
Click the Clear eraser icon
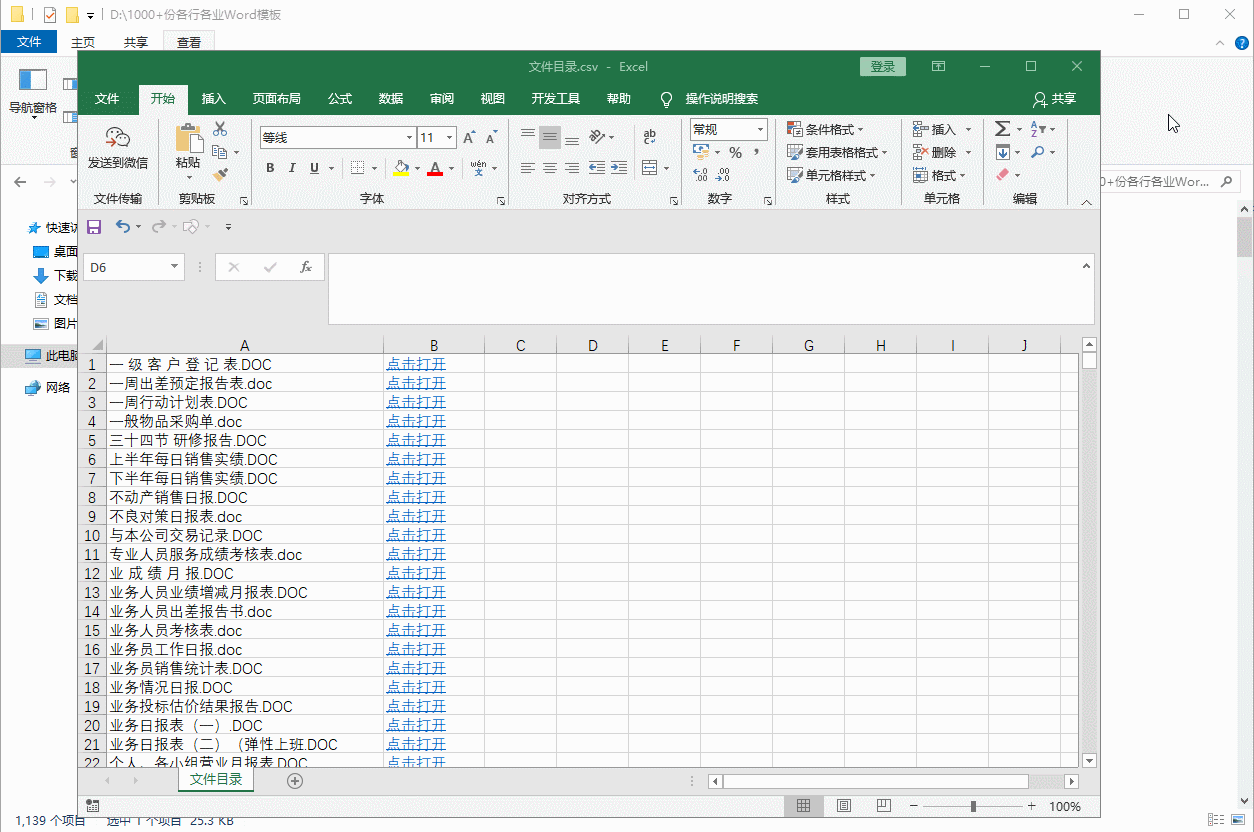(x=1002, y=175)
